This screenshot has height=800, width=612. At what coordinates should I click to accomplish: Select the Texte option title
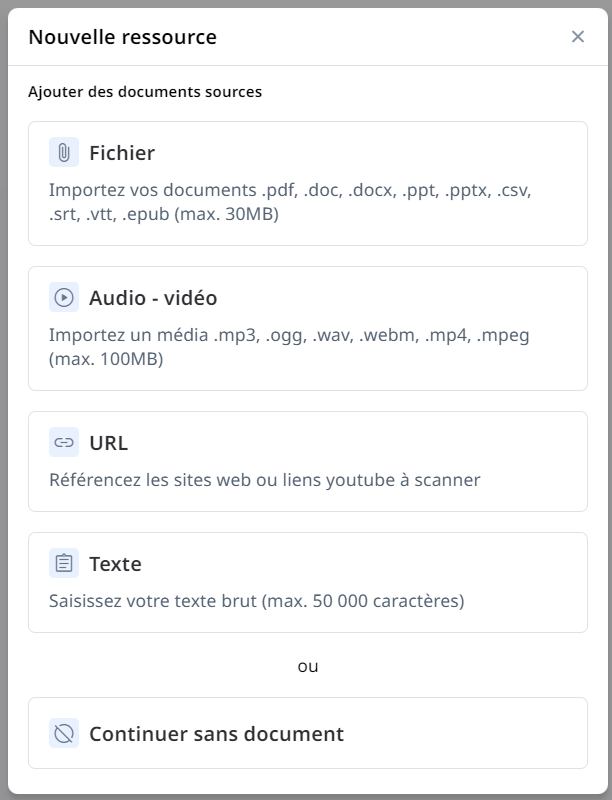[x=115, y=564]
